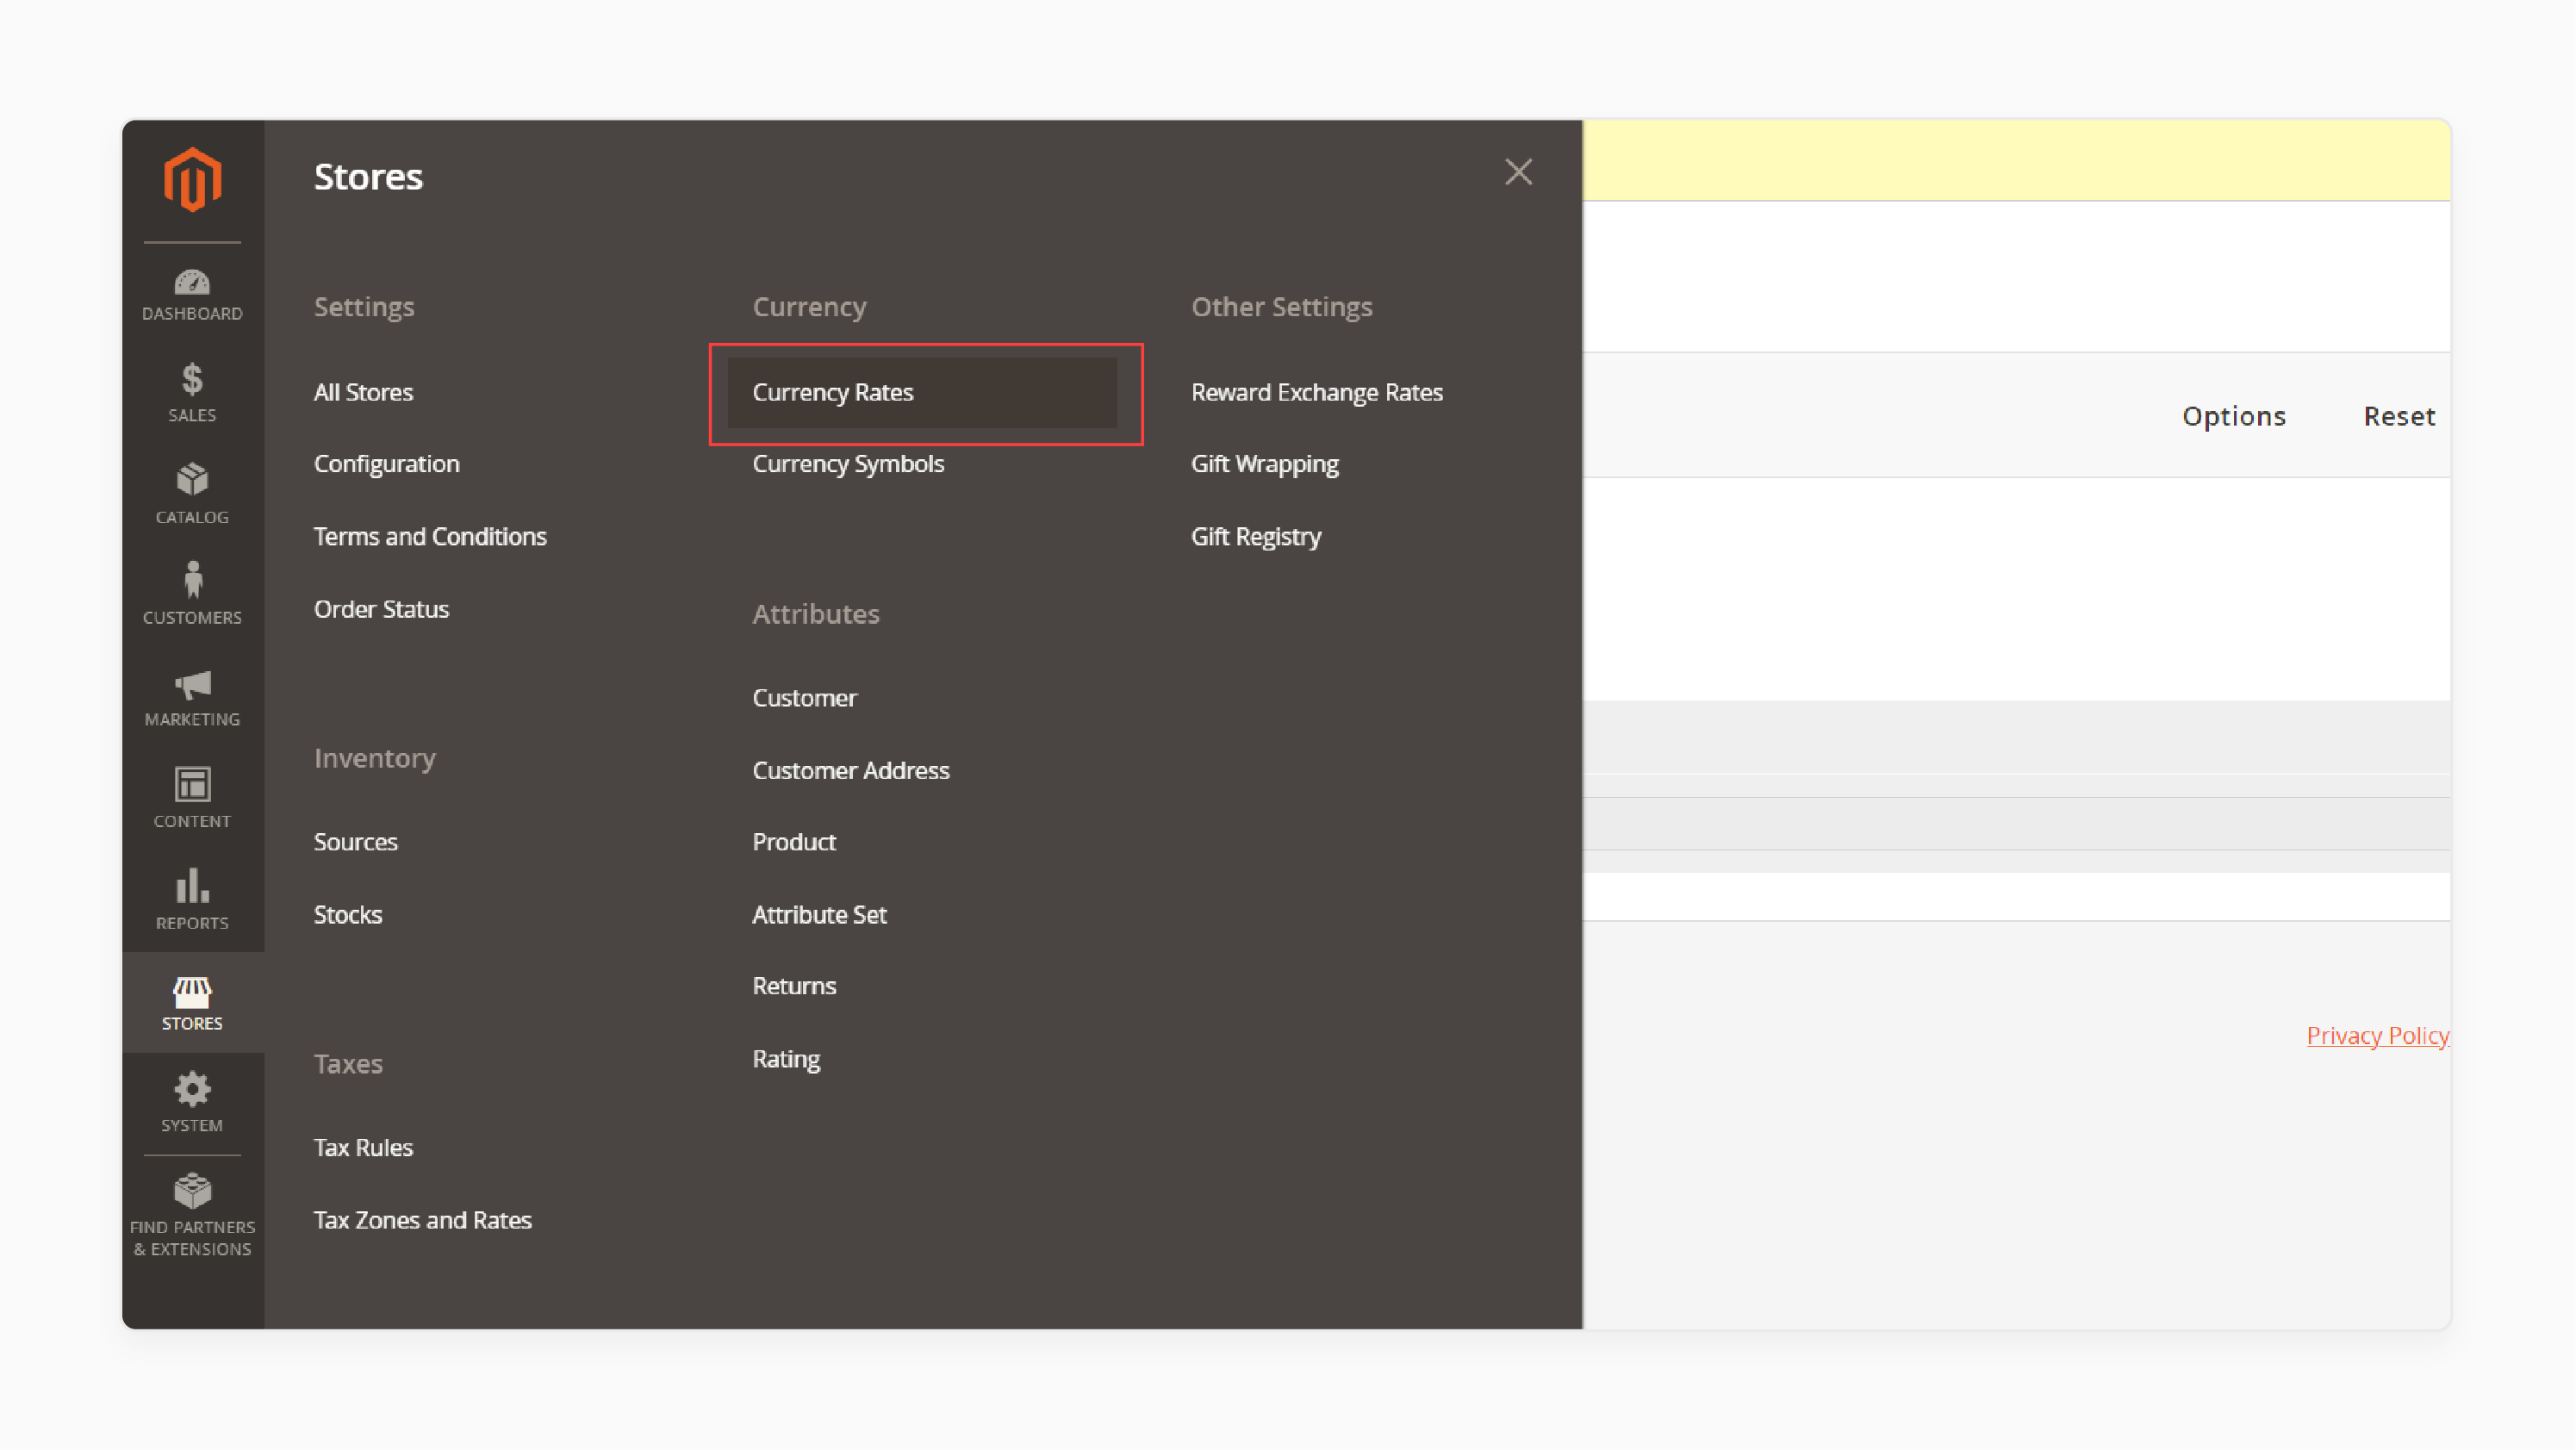Open Gift Wrapping settings
Viewport: 2576px width, 1450px height.
[1264, 464]
